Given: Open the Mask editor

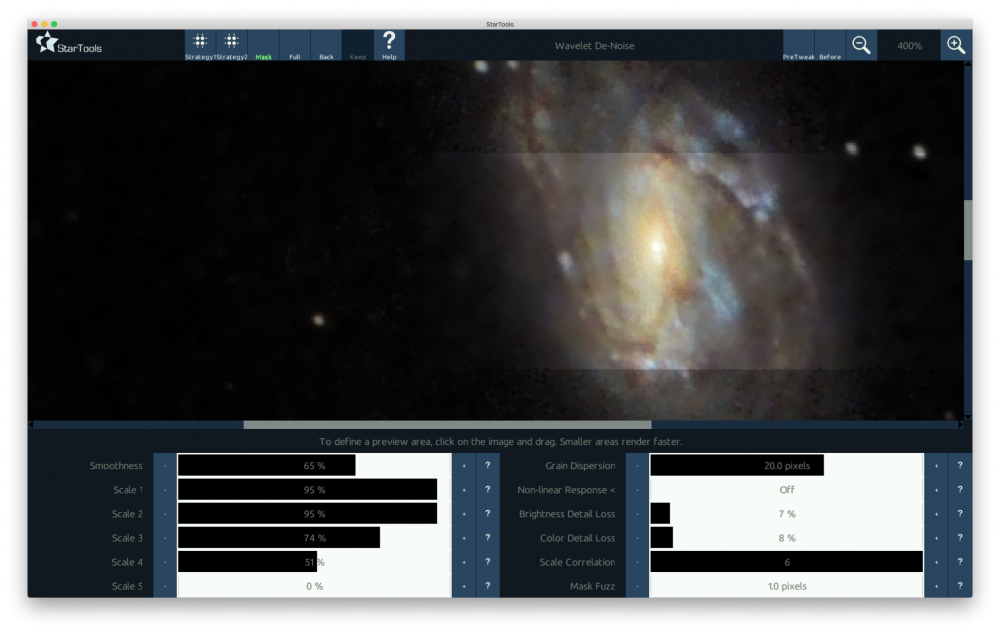Looking at the screenshot, I should click(x=263, y=45).
